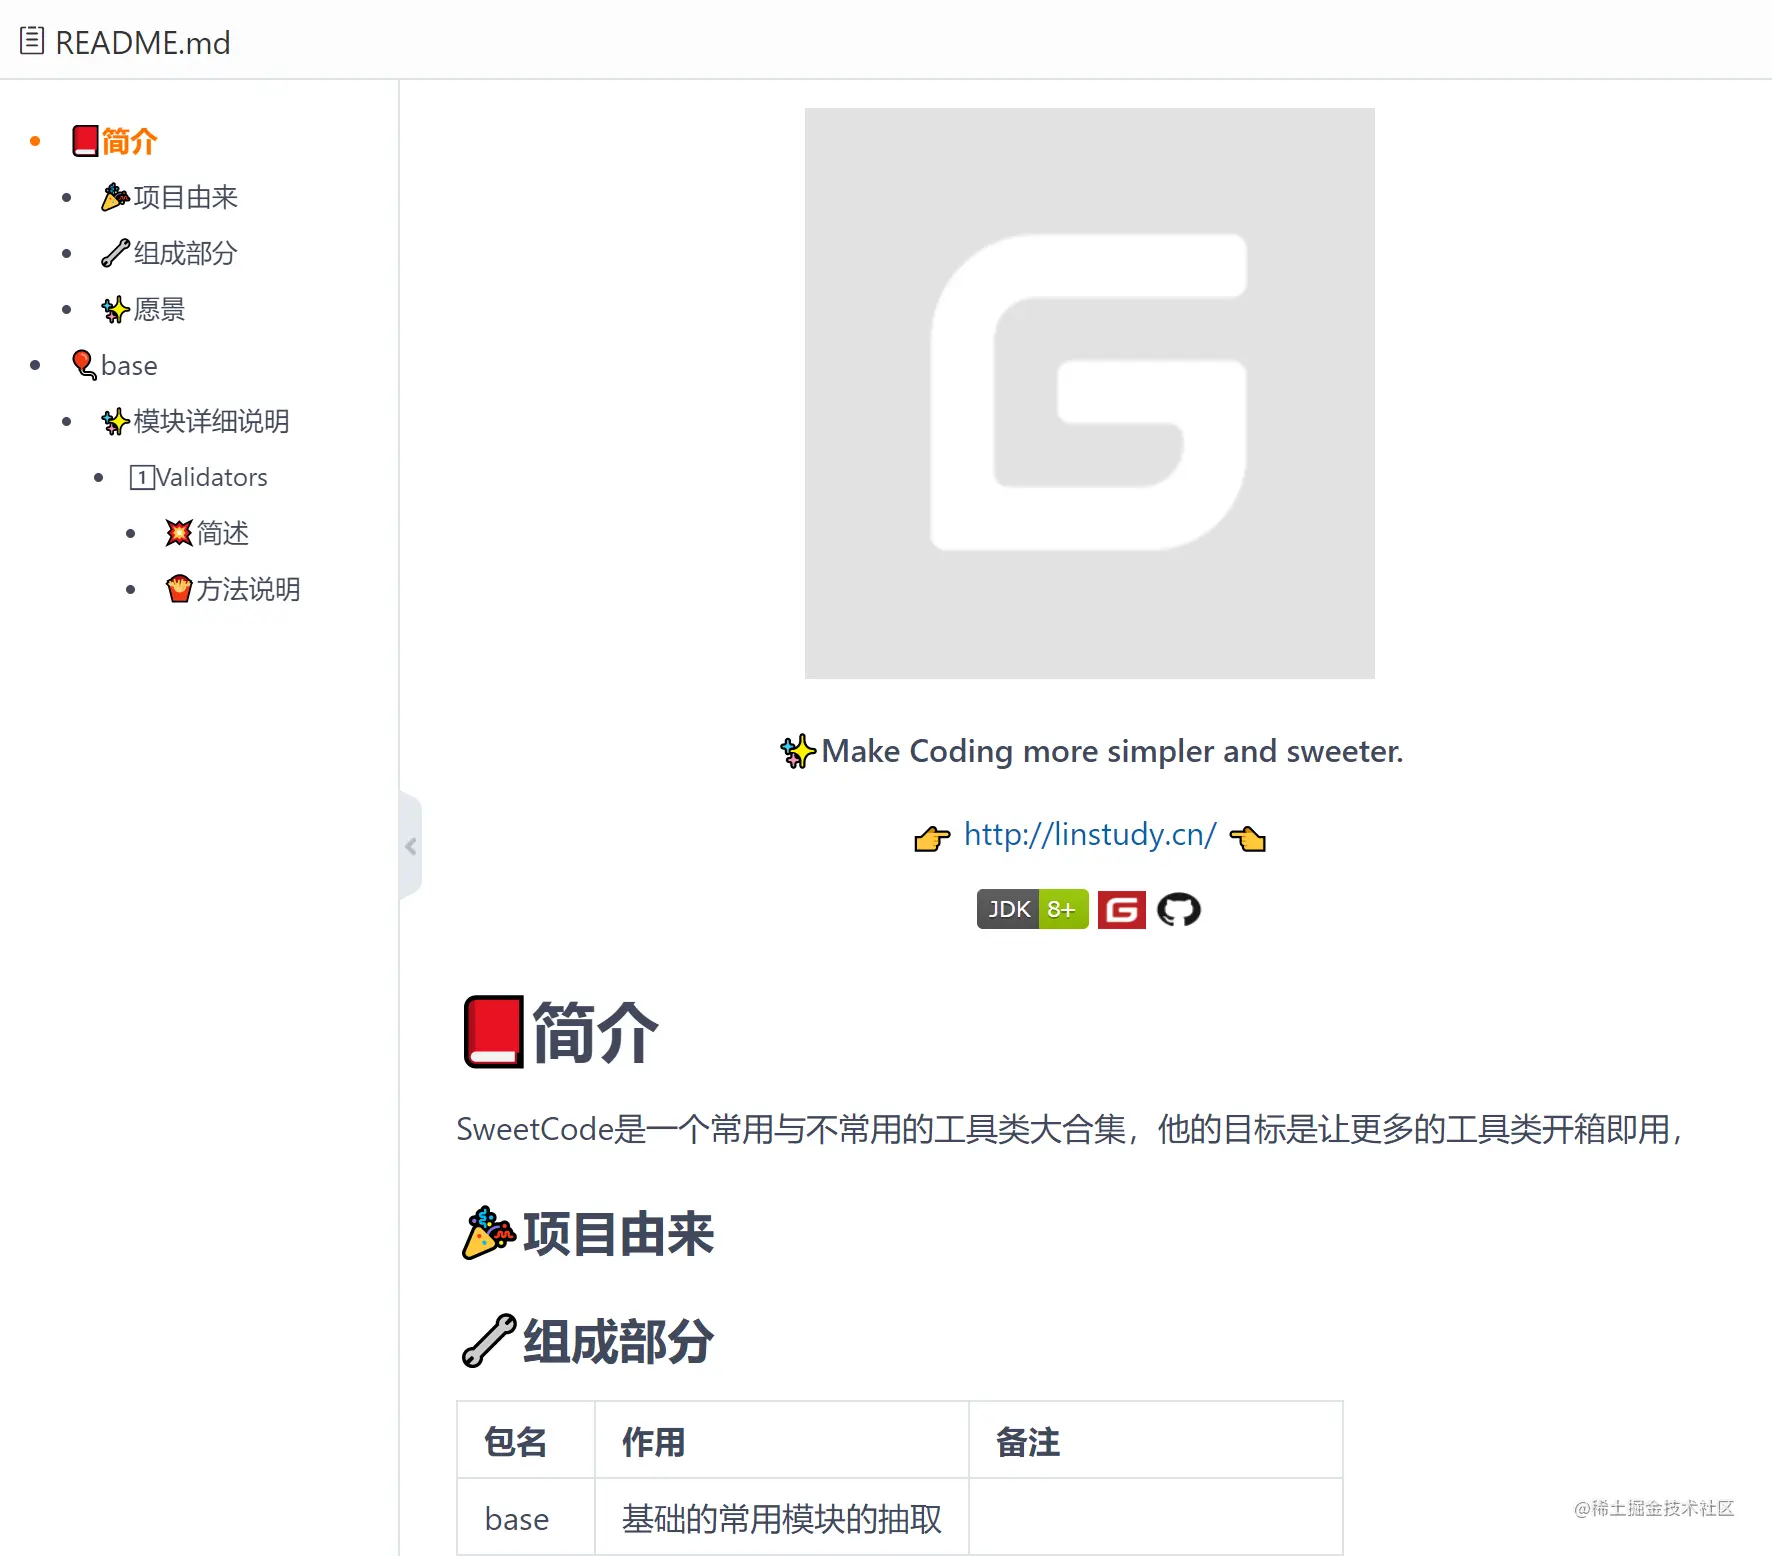This screenshot has height=1556, width=1772.
Task: Click the sparkle icon before Make Coding
Action: pyautogui.click(x=798, y=751)
